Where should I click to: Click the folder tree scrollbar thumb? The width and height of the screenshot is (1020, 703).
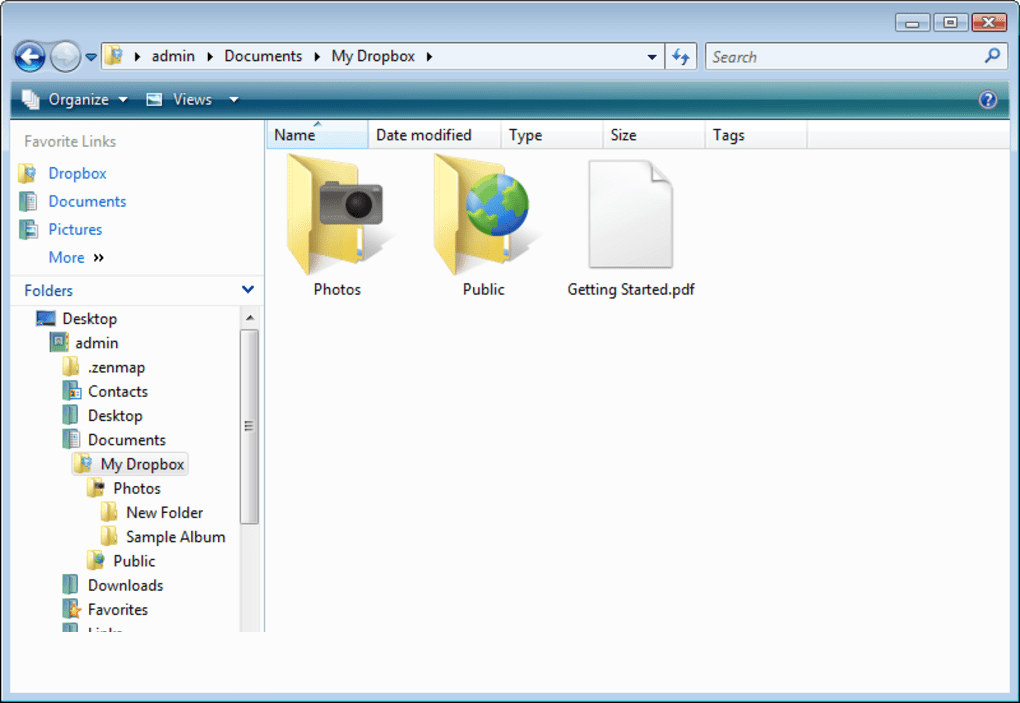[x=249, y=426]
